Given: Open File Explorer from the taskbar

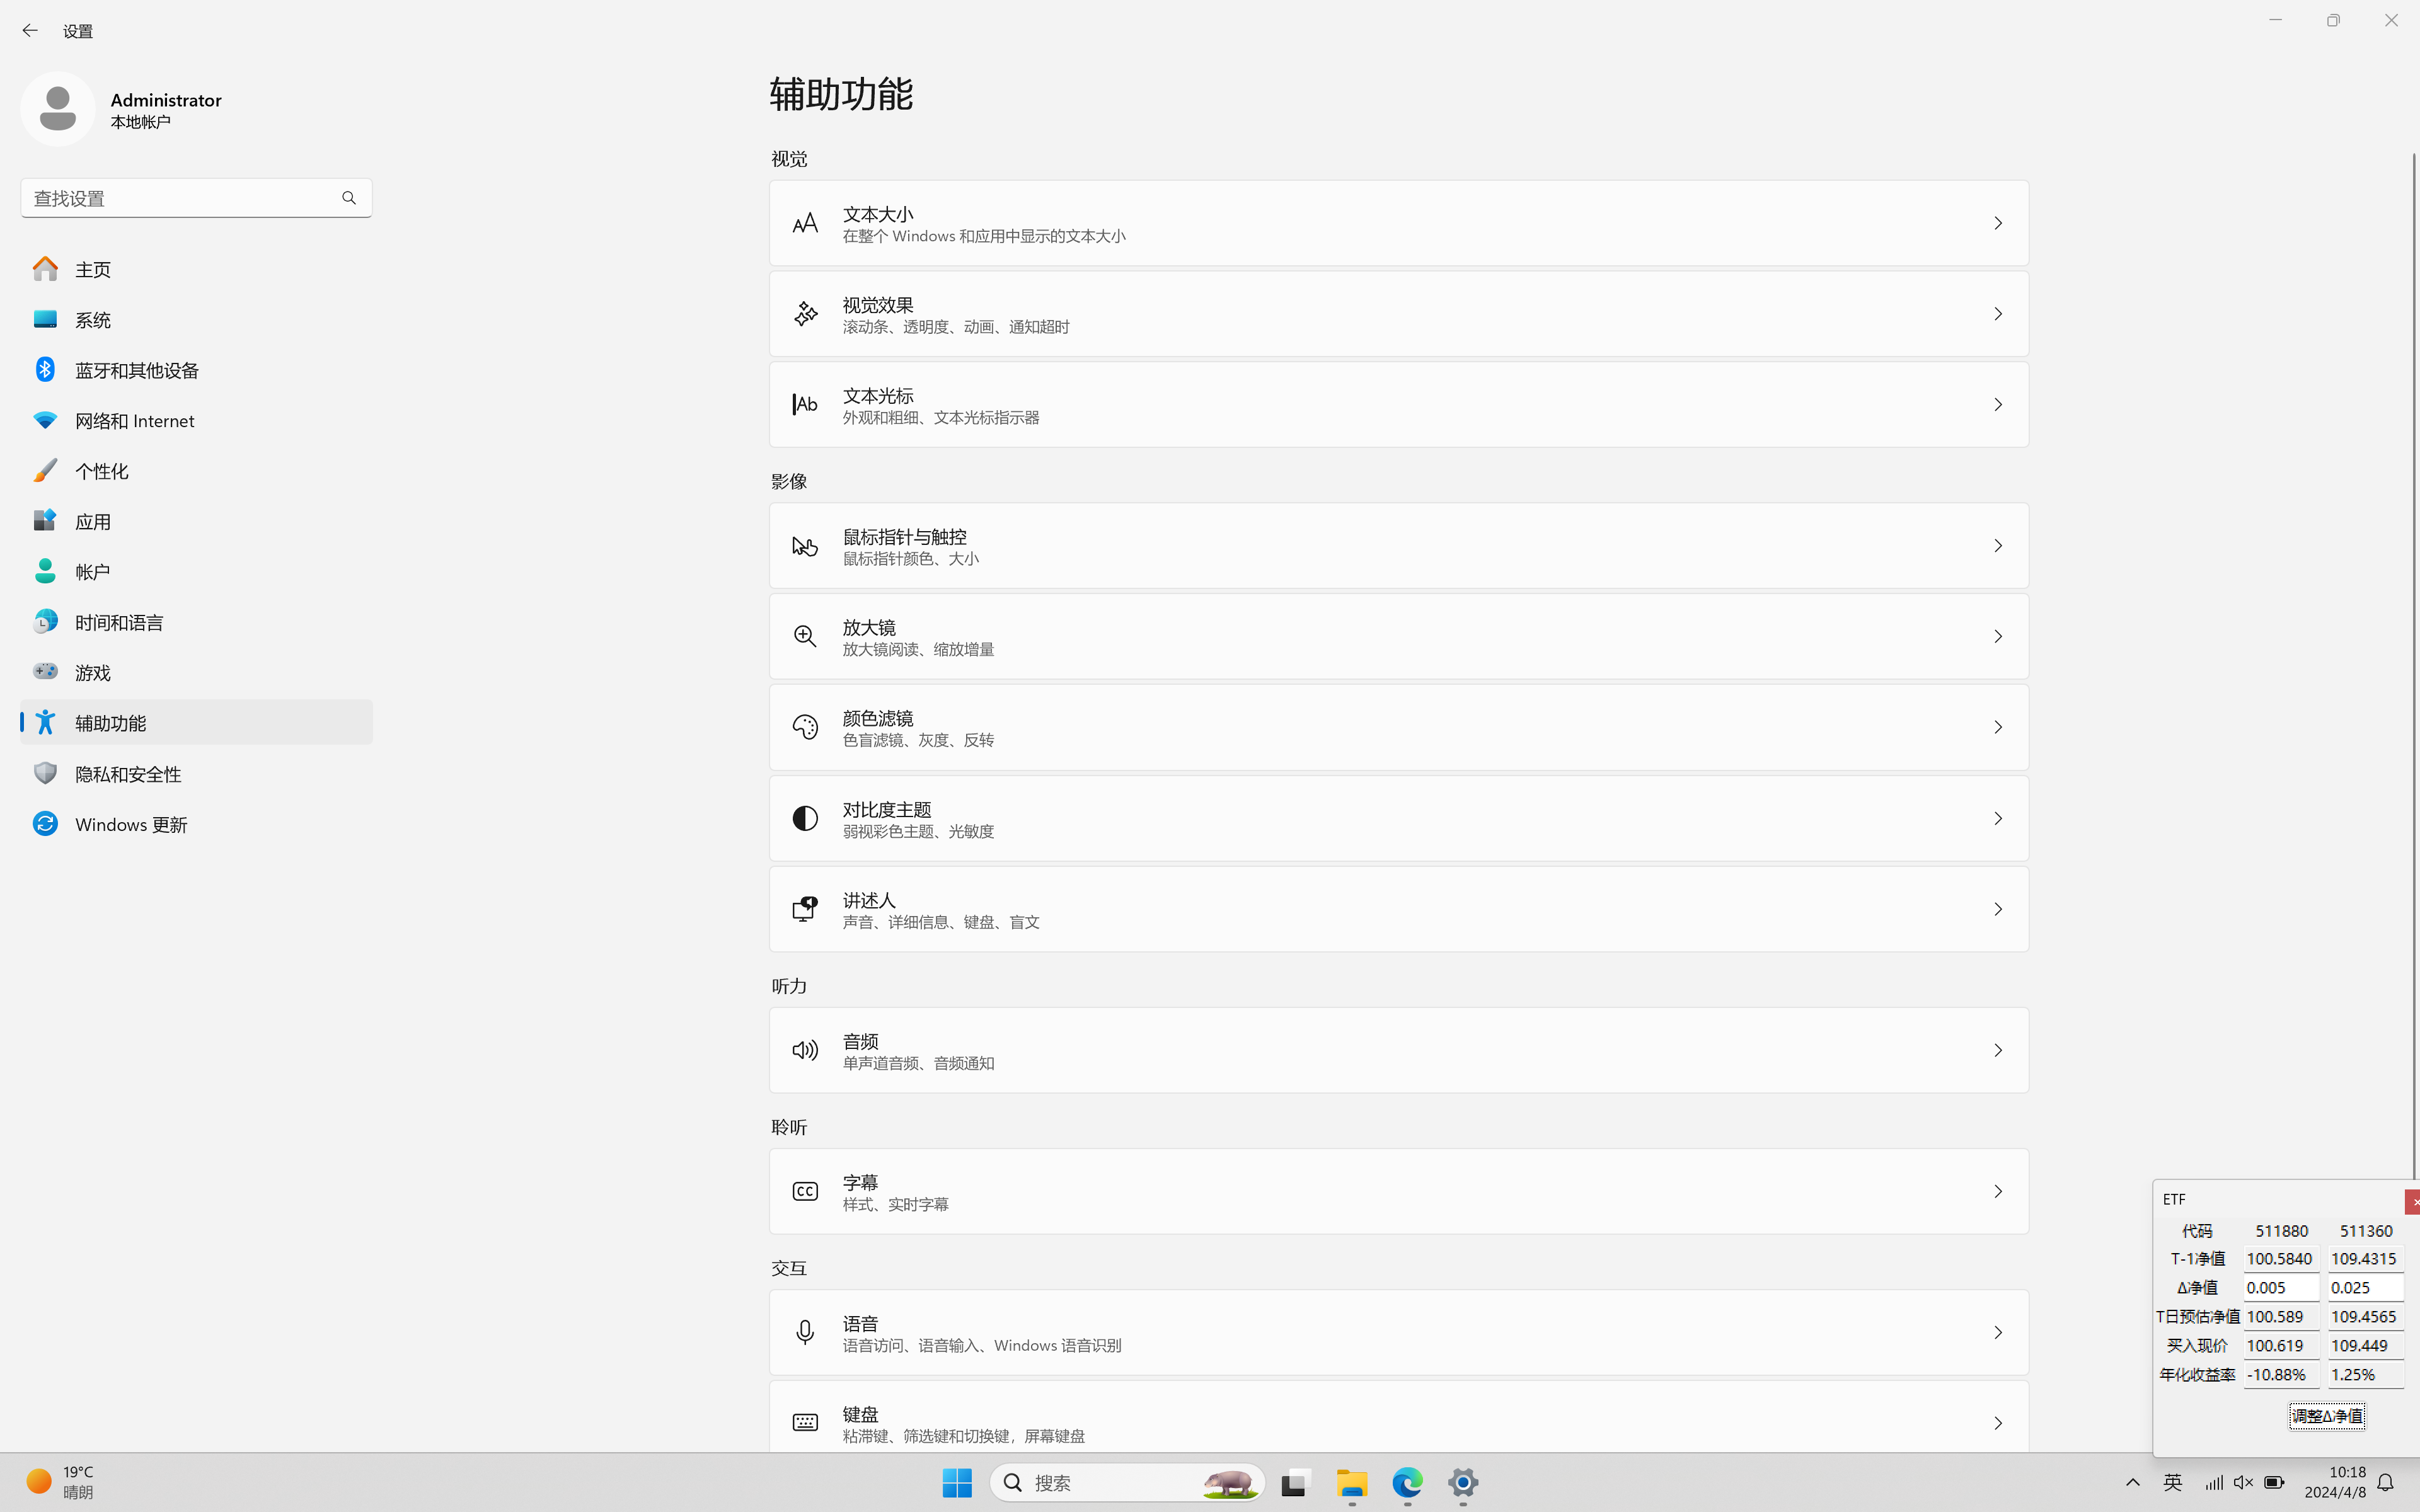Looking at the screenshot, I should coord(1352,1482).
